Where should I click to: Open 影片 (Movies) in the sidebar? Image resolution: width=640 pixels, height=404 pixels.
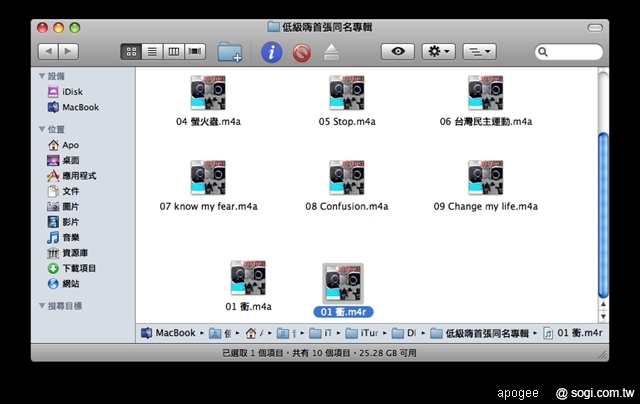[x=63, y=222]
